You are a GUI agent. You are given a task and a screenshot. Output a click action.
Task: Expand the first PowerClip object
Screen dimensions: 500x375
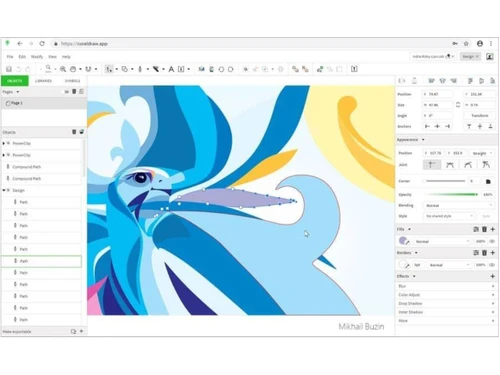point(4,143)
